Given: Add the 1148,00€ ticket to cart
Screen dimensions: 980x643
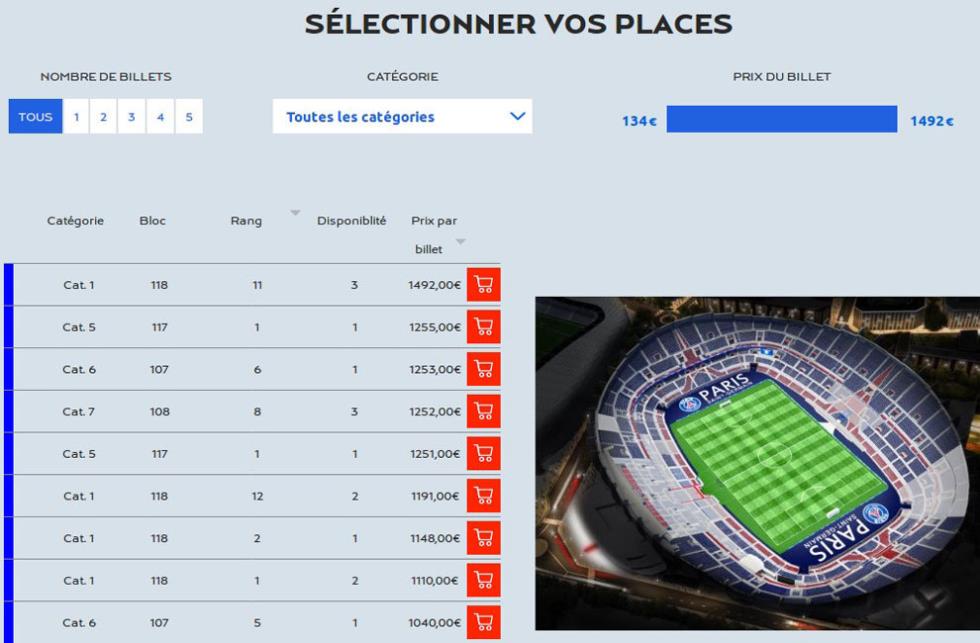Looking at the screenshot, I should point(484,538).
